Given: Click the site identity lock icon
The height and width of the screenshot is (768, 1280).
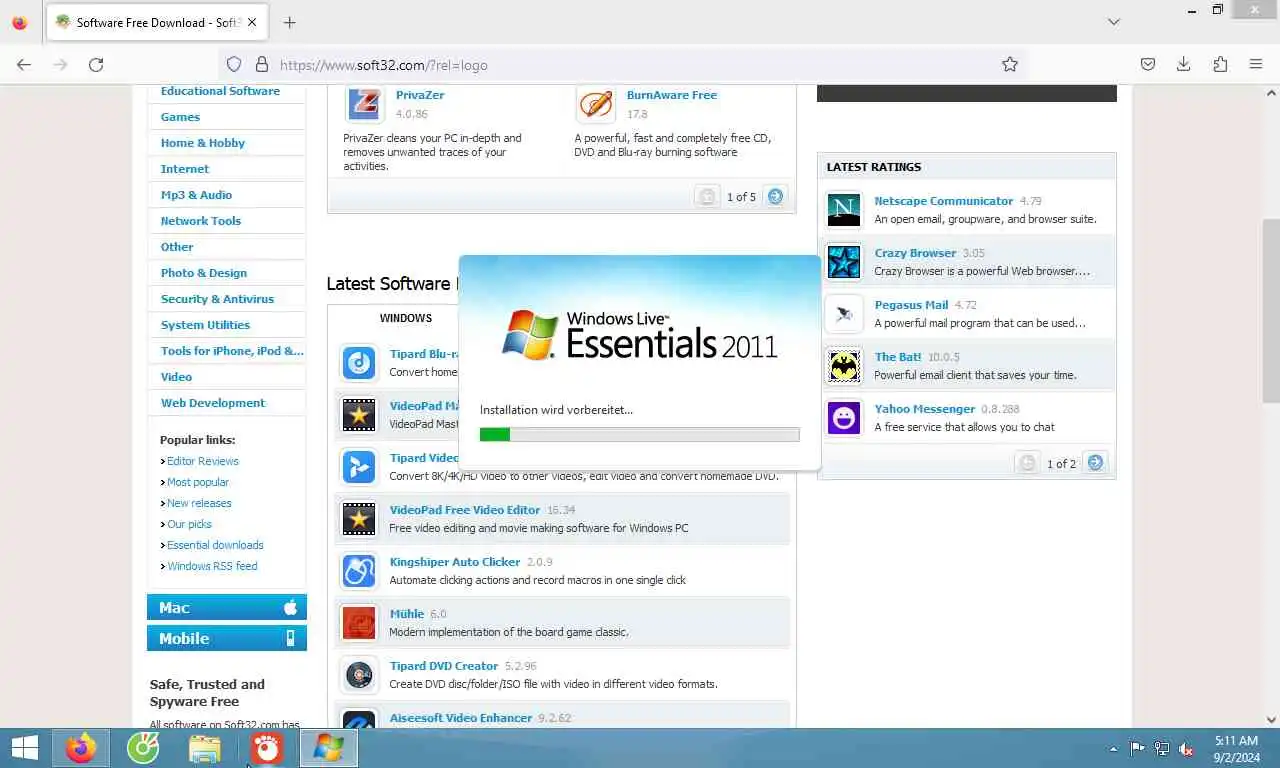Looking at the screenshot, I should [262, 64].
